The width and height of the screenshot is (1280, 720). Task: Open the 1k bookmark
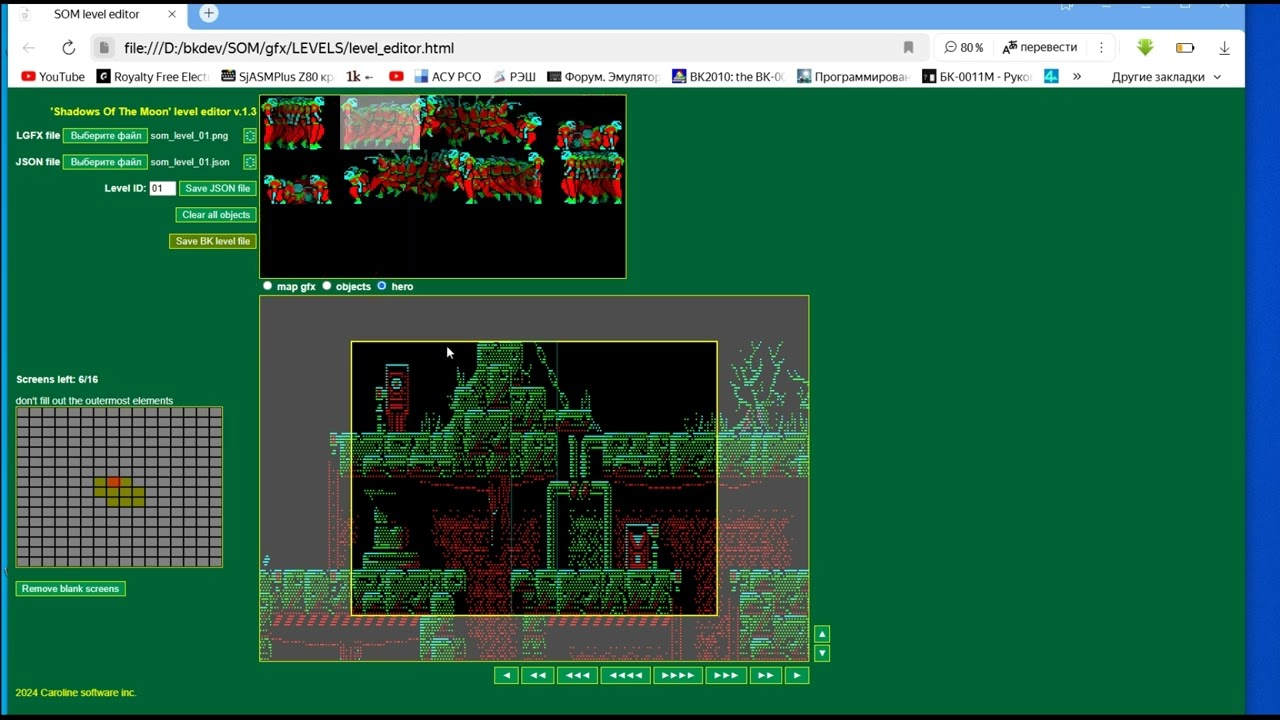click(x=359, y=77)
